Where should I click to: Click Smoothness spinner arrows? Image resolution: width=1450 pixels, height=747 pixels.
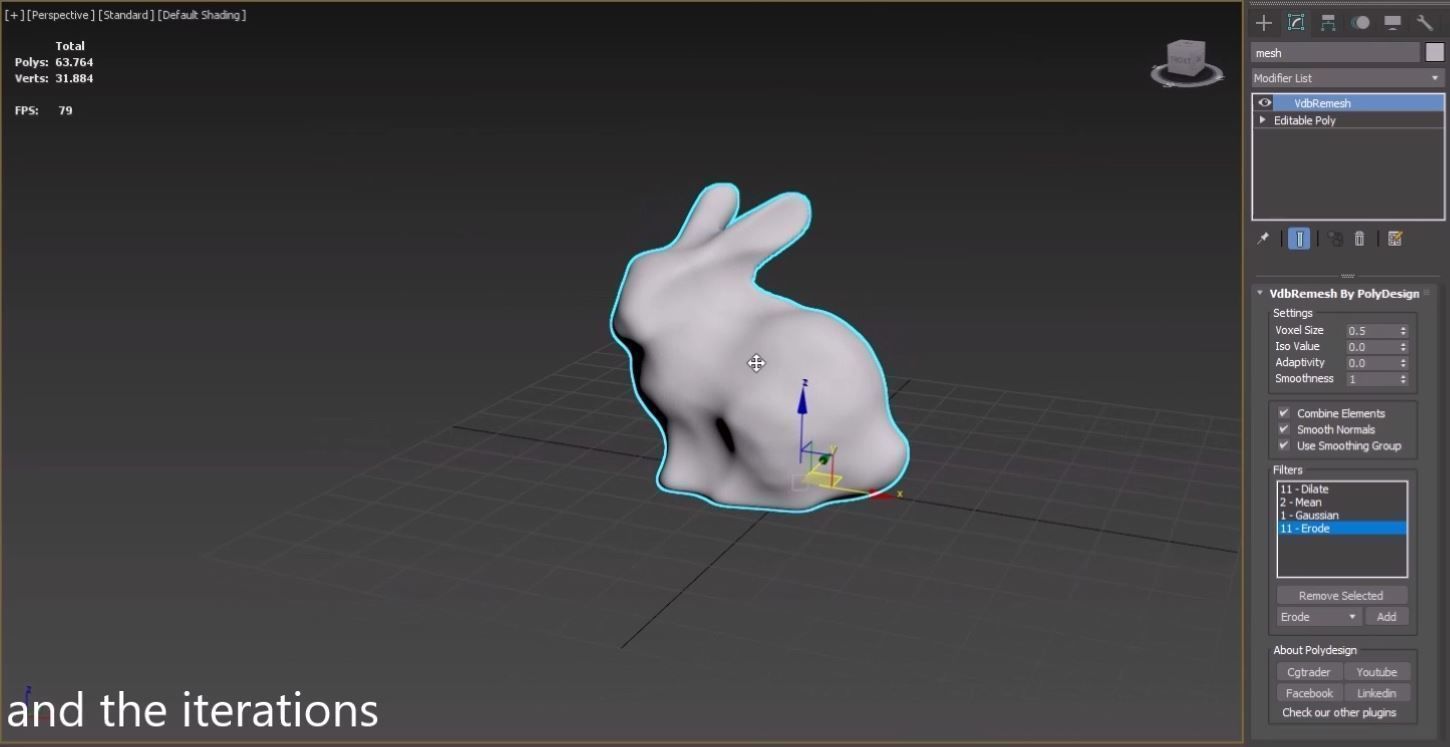[x=1403, y=379]
